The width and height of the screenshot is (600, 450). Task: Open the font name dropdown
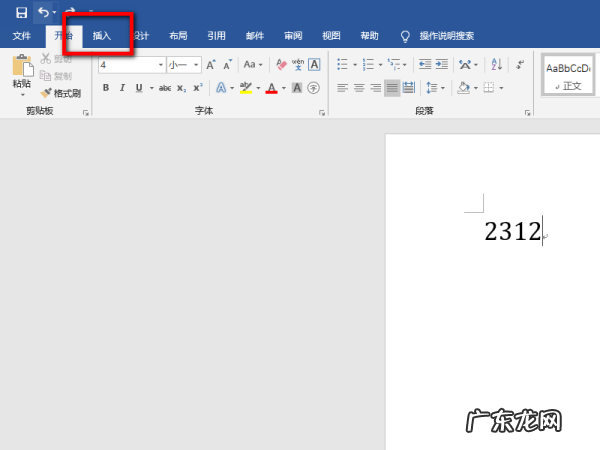(160, 64)
